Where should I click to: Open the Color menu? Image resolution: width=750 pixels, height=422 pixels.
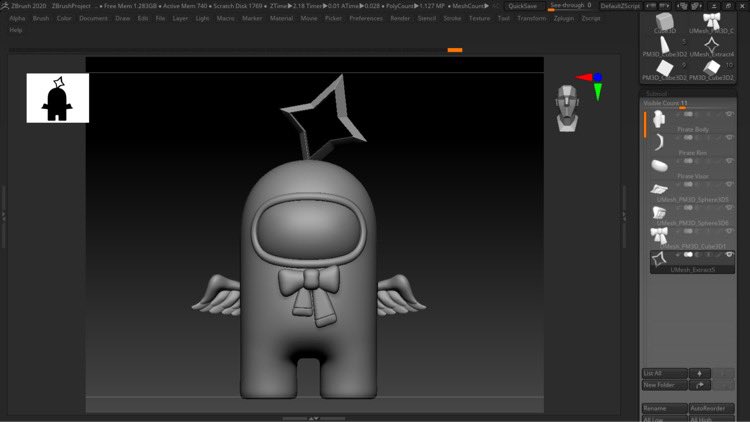(x=64, y=18)
